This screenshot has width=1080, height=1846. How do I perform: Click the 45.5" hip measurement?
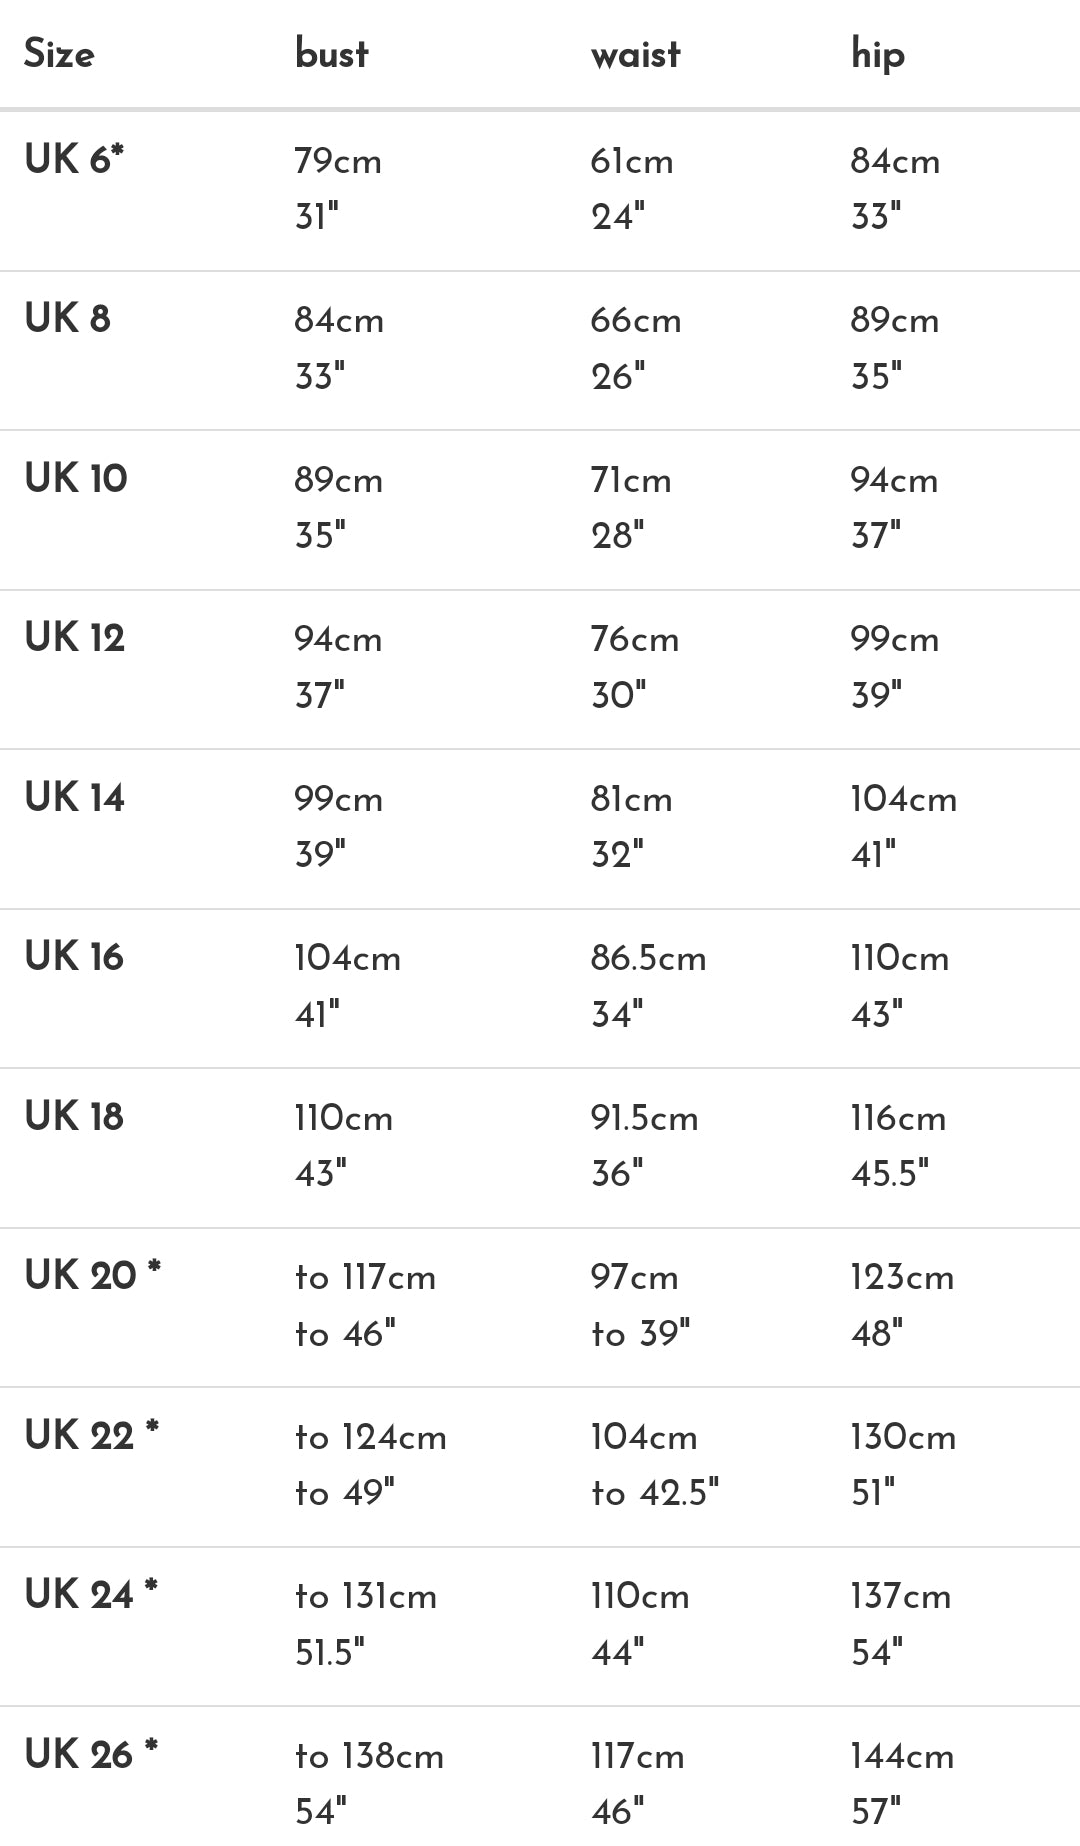(889, 1173)
